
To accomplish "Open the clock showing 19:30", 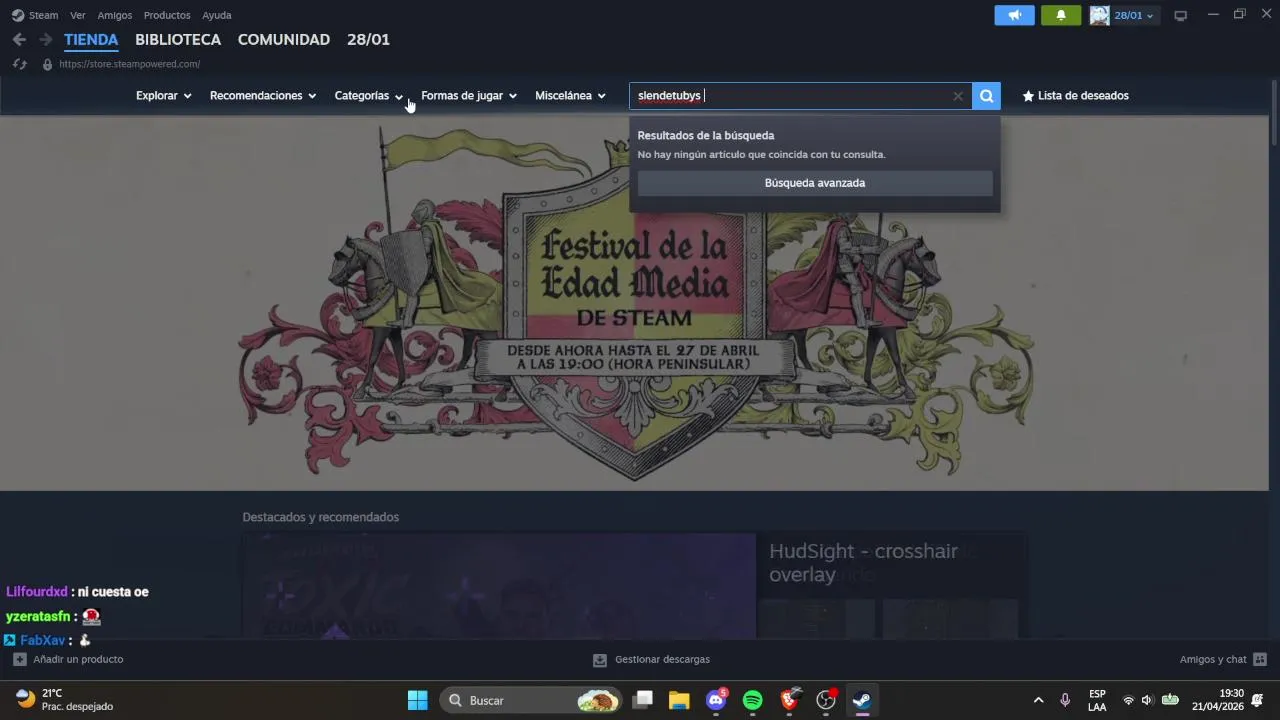I will click(x=1218, y=700).
